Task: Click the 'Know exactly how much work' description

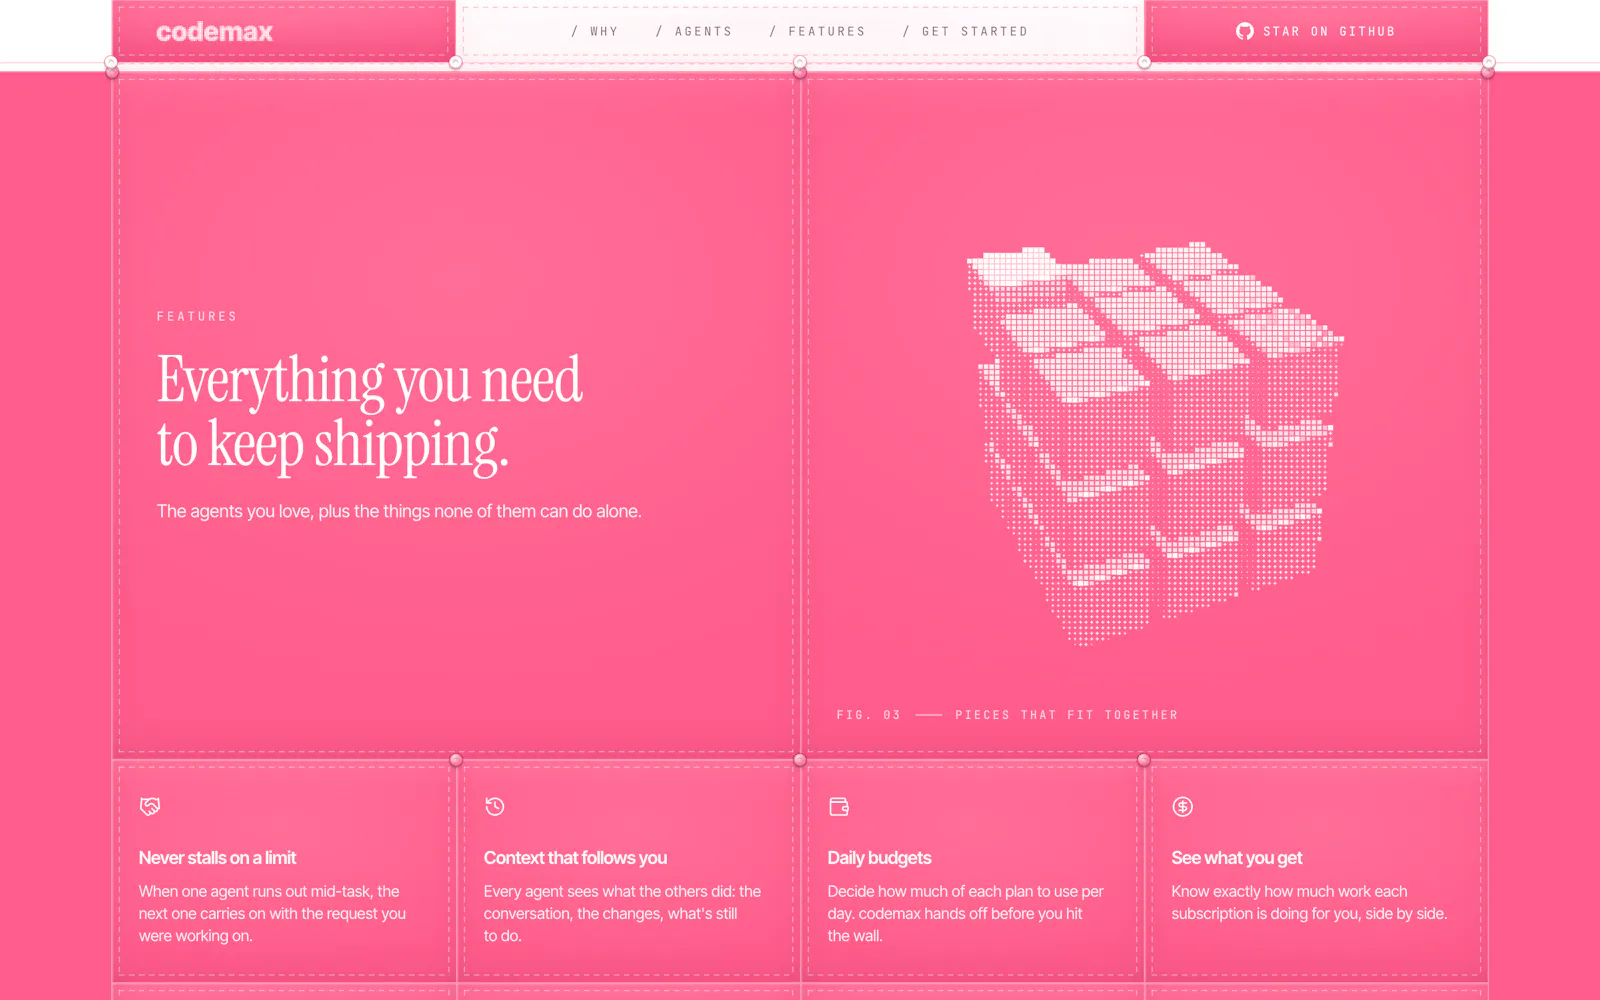Action: click(x=1309, y=903)
